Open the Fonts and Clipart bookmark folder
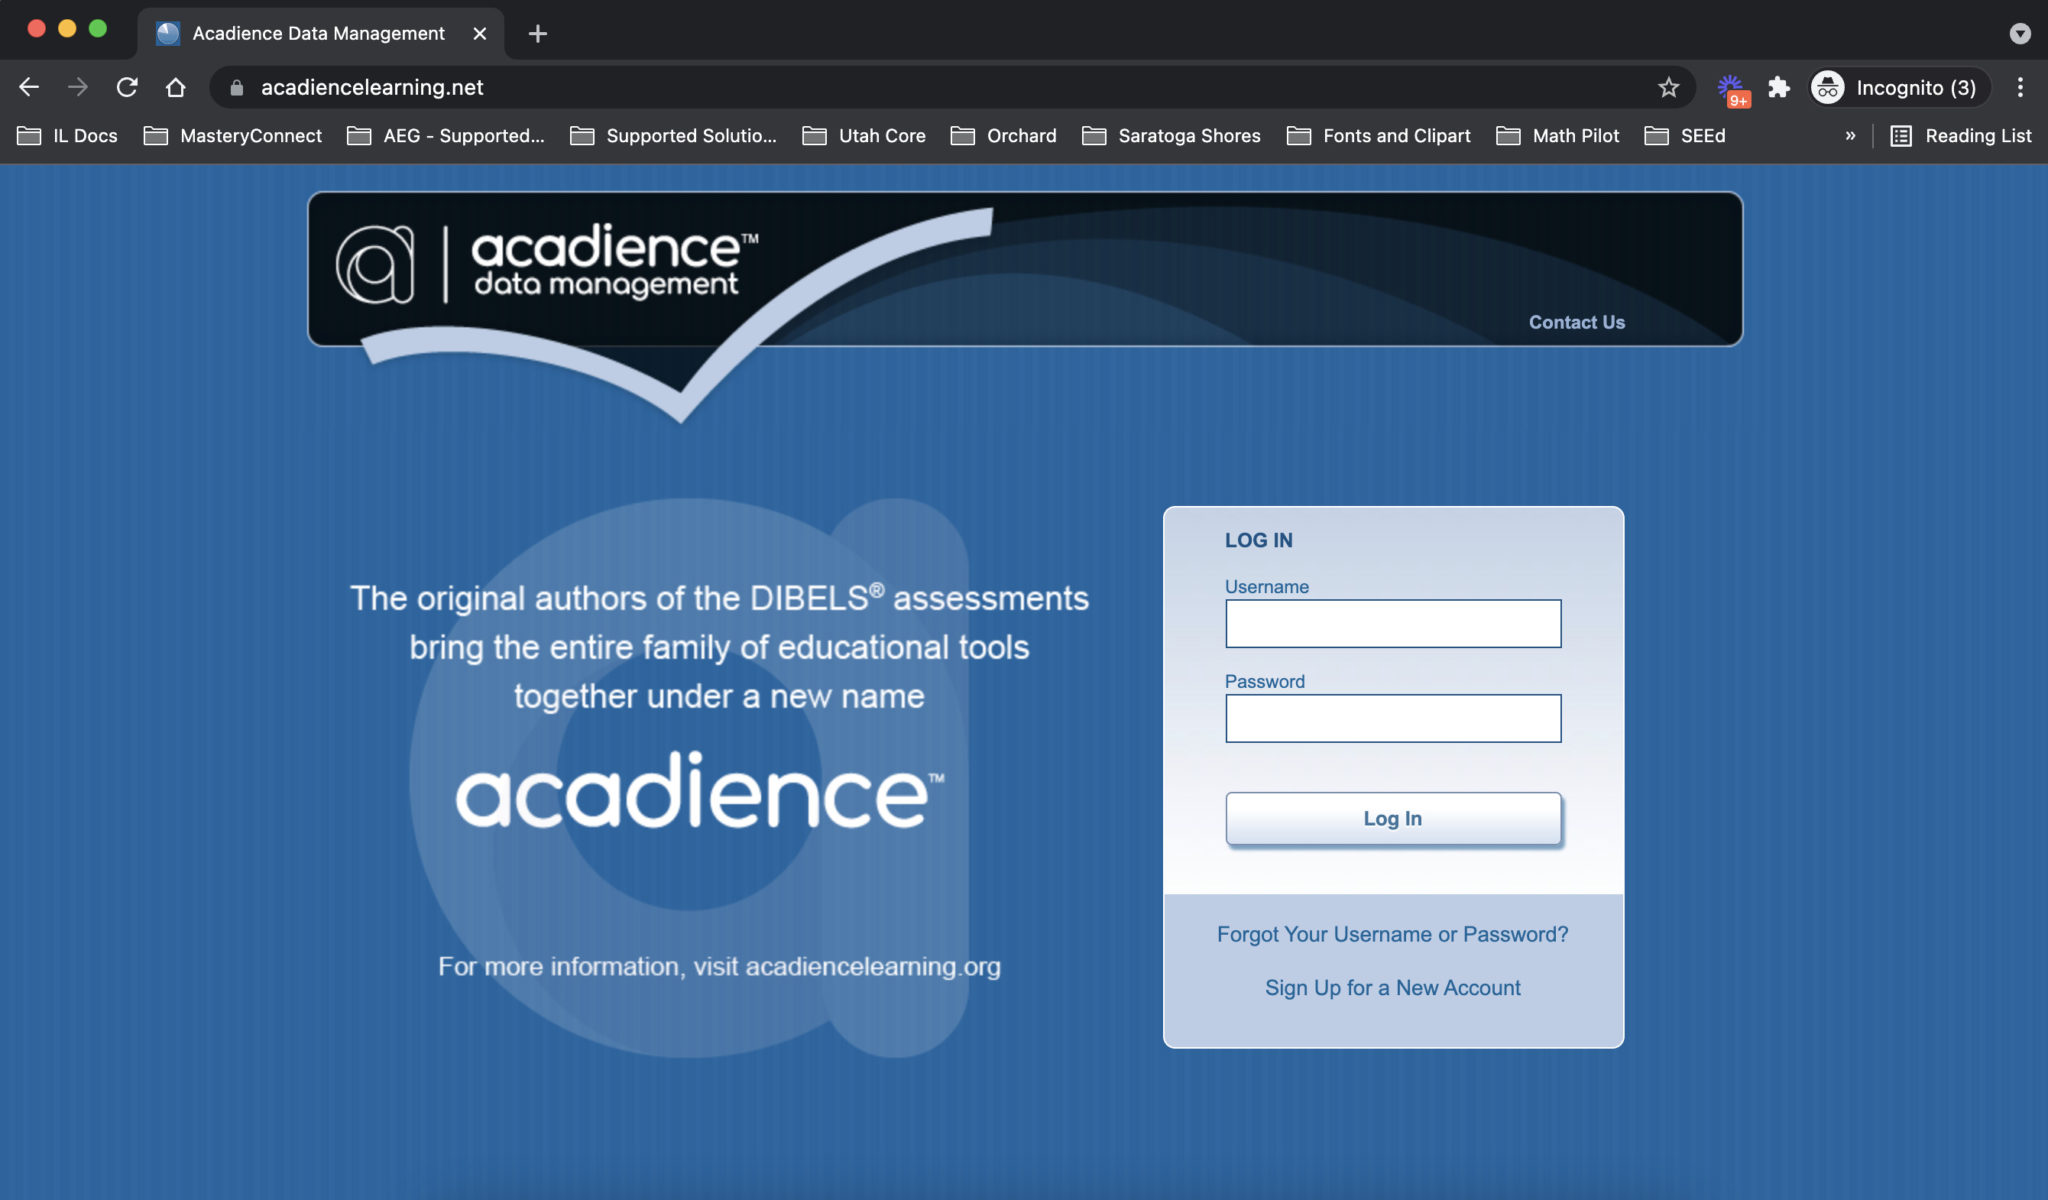2048x1200 pixels. [x=1378, y=135]
